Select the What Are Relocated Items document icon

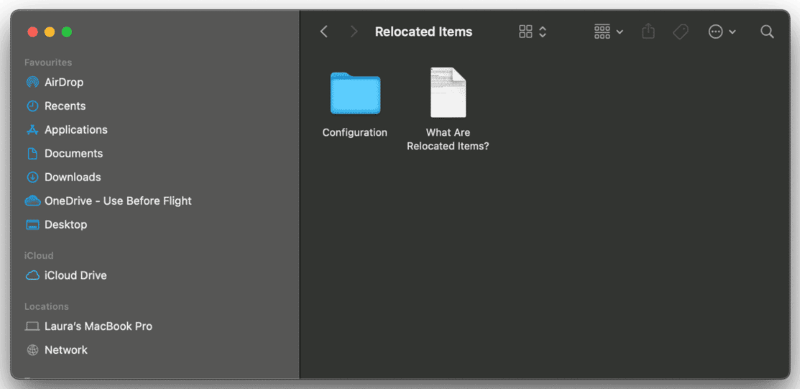point(448,92)
